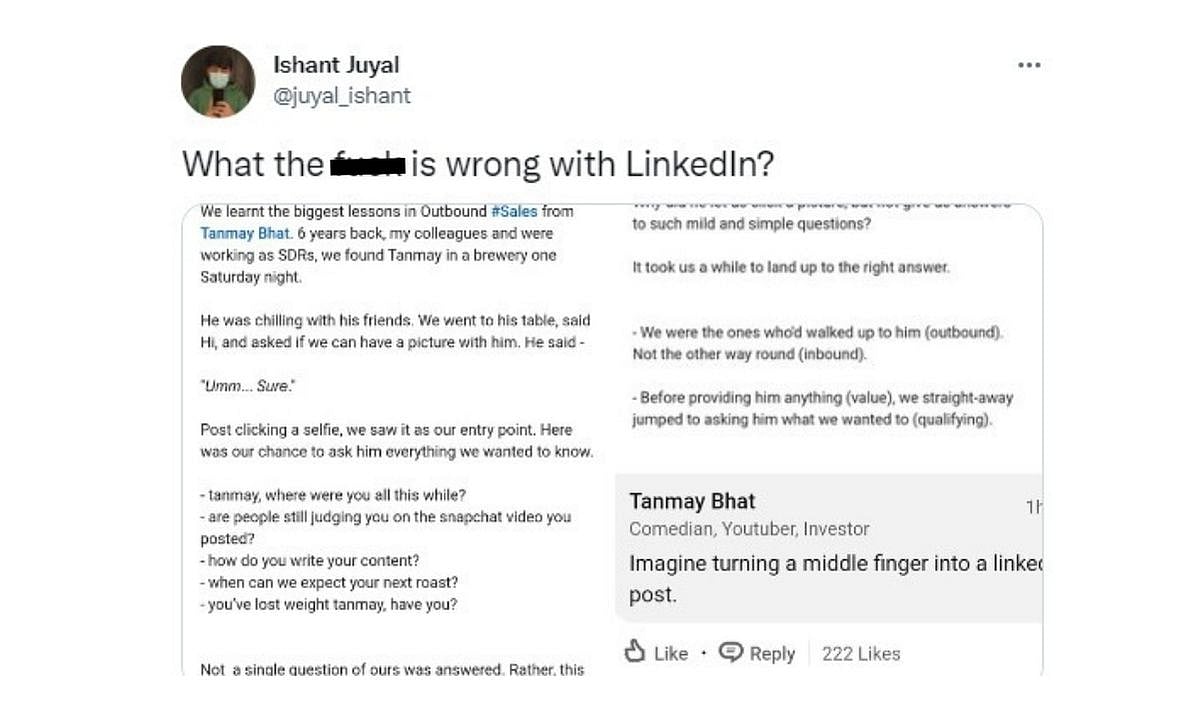Open the tweet's three-dot more options menu
Viewport: 1181px width, 708px height.
tap(1029, 65)
